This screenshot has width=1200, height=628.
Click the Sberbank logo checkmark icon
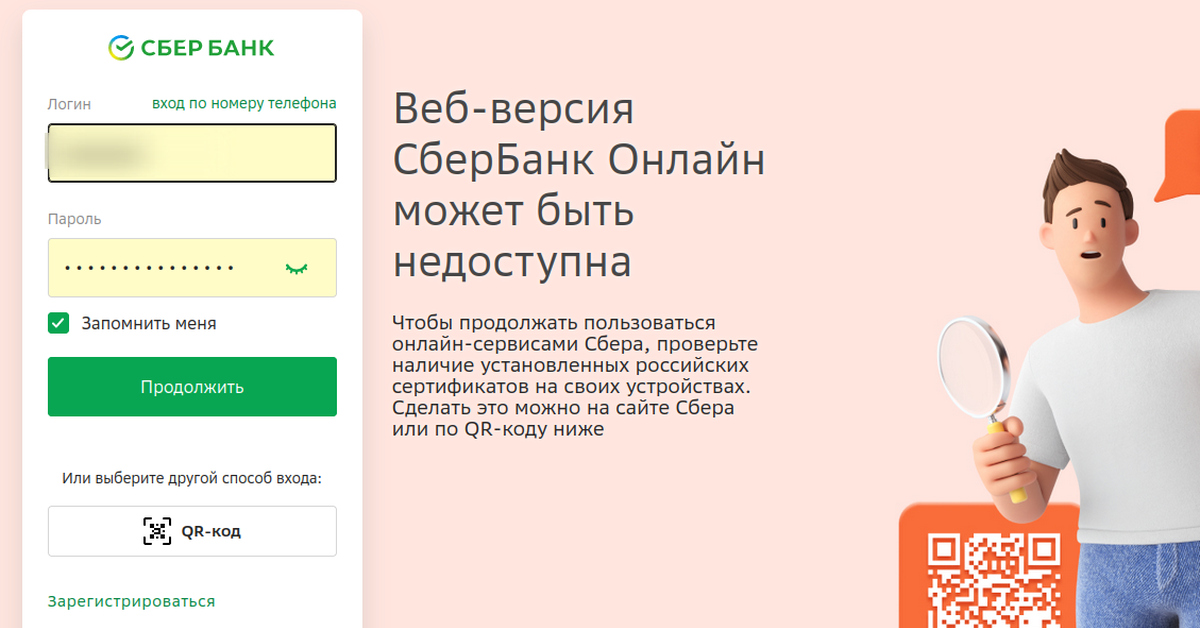click(x=121, y=47)
